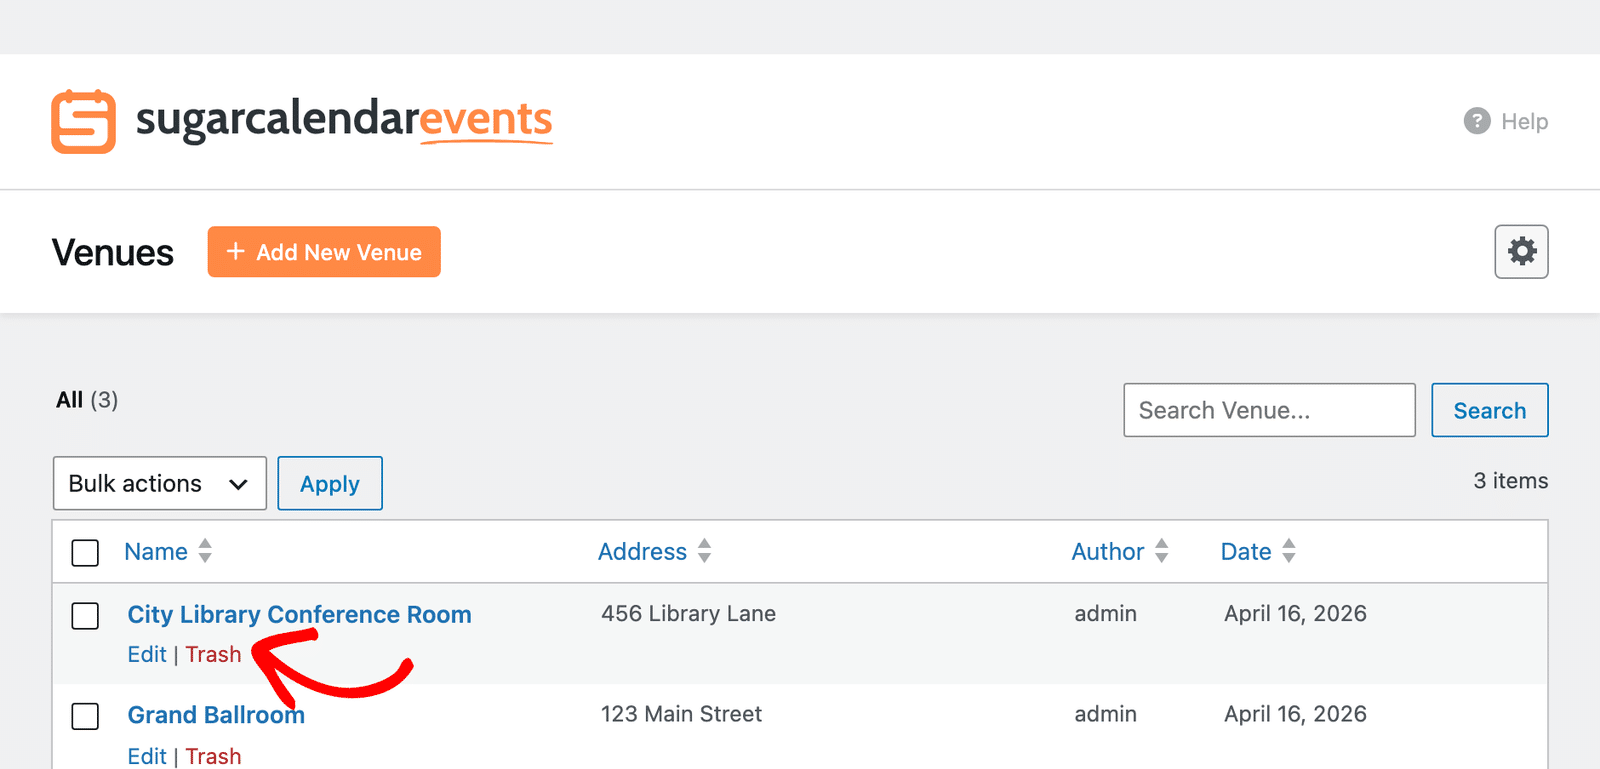Image resolution: width=1600 pixels, height=769 pixels.
Task: Click the 123 Main Street address
Action: pos(681,714)
